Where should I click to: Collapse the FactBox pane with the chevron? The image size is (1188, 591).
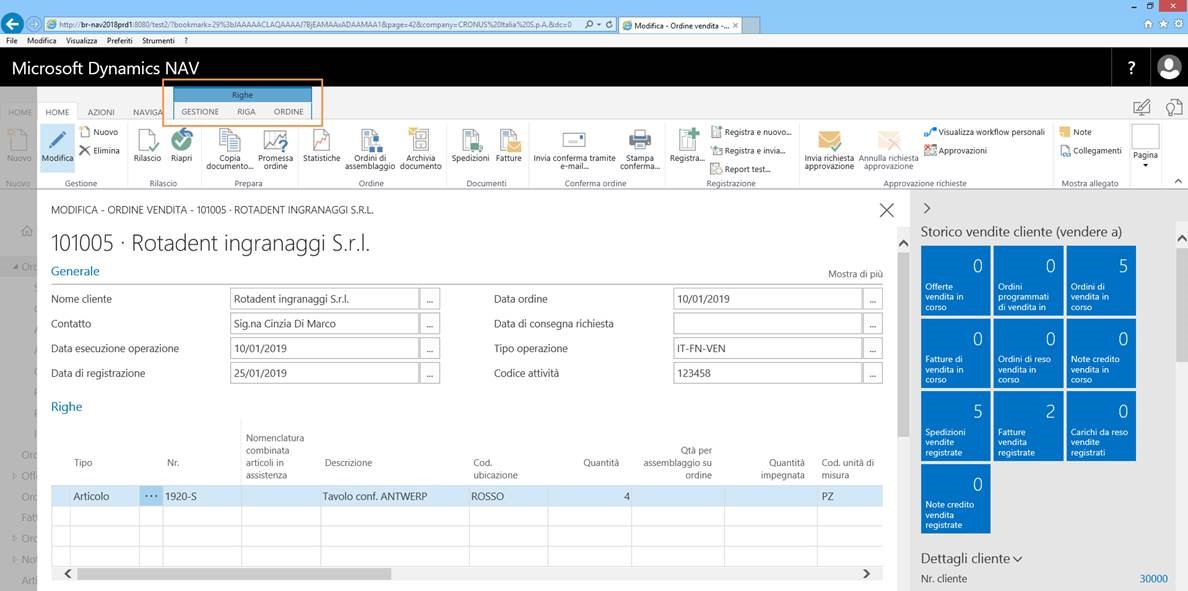(x=927, y=208)
